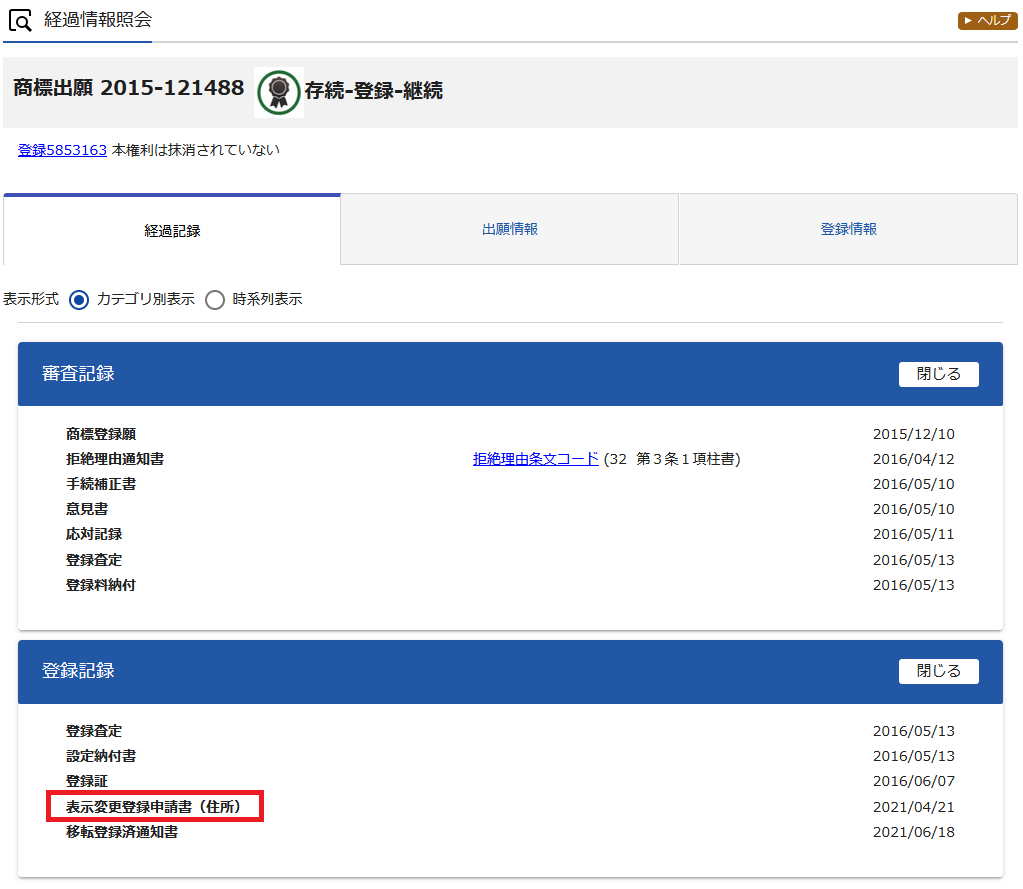The height and width of the screenshot is (889, 1023).
Task: Select the 時系列表示 radio button
Action: point(215,300)
